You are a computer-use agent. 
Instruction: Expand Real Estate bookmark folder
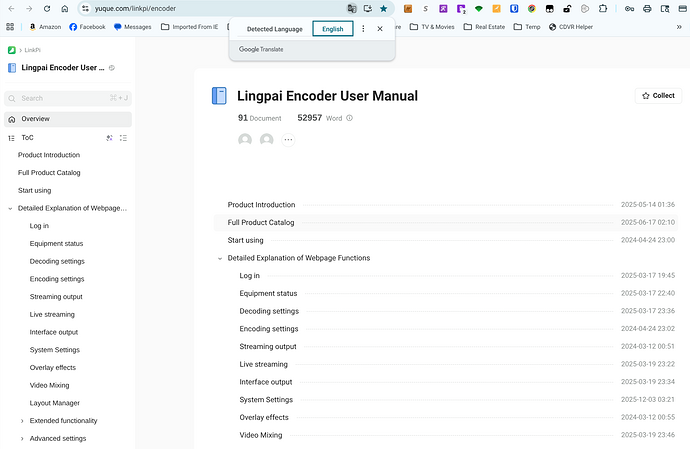point(484,27)
